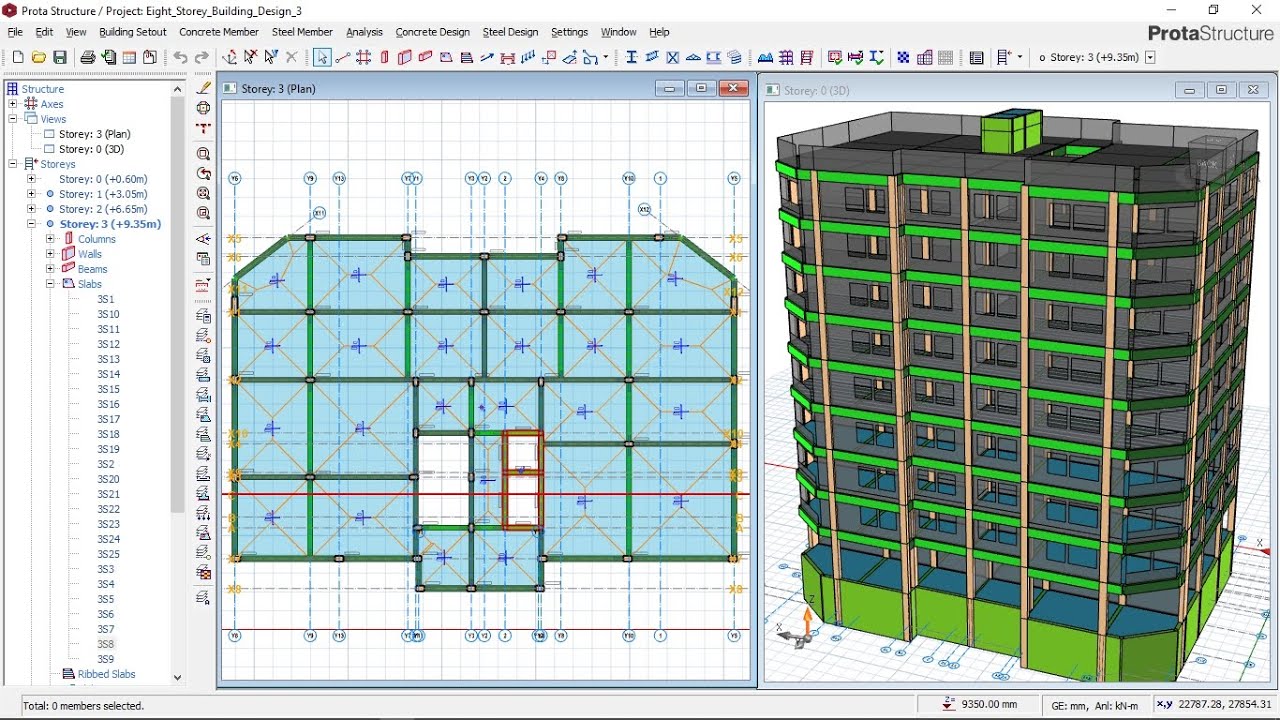Click the blue building analysis icon
This screenshot has height=720, width=1280.
point(765,58)
